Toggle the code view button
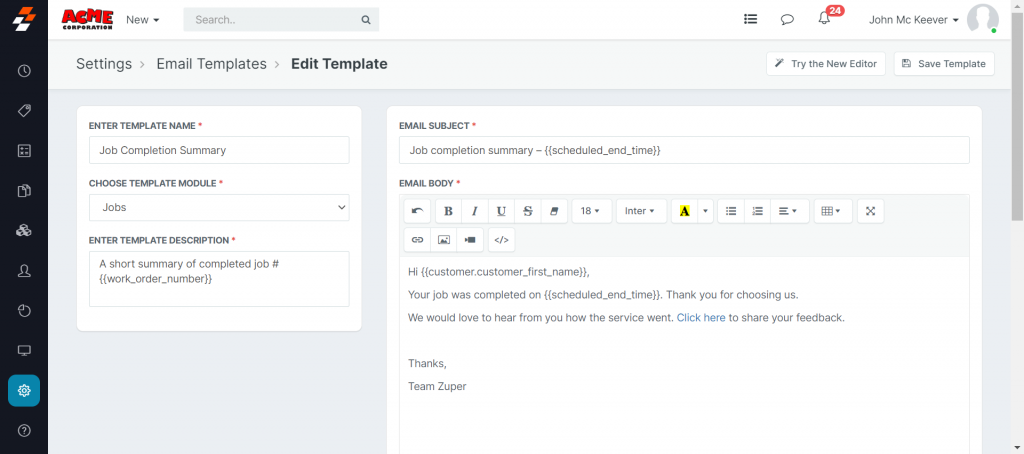Screen dimensions: 1024x454 pos(502,240)
